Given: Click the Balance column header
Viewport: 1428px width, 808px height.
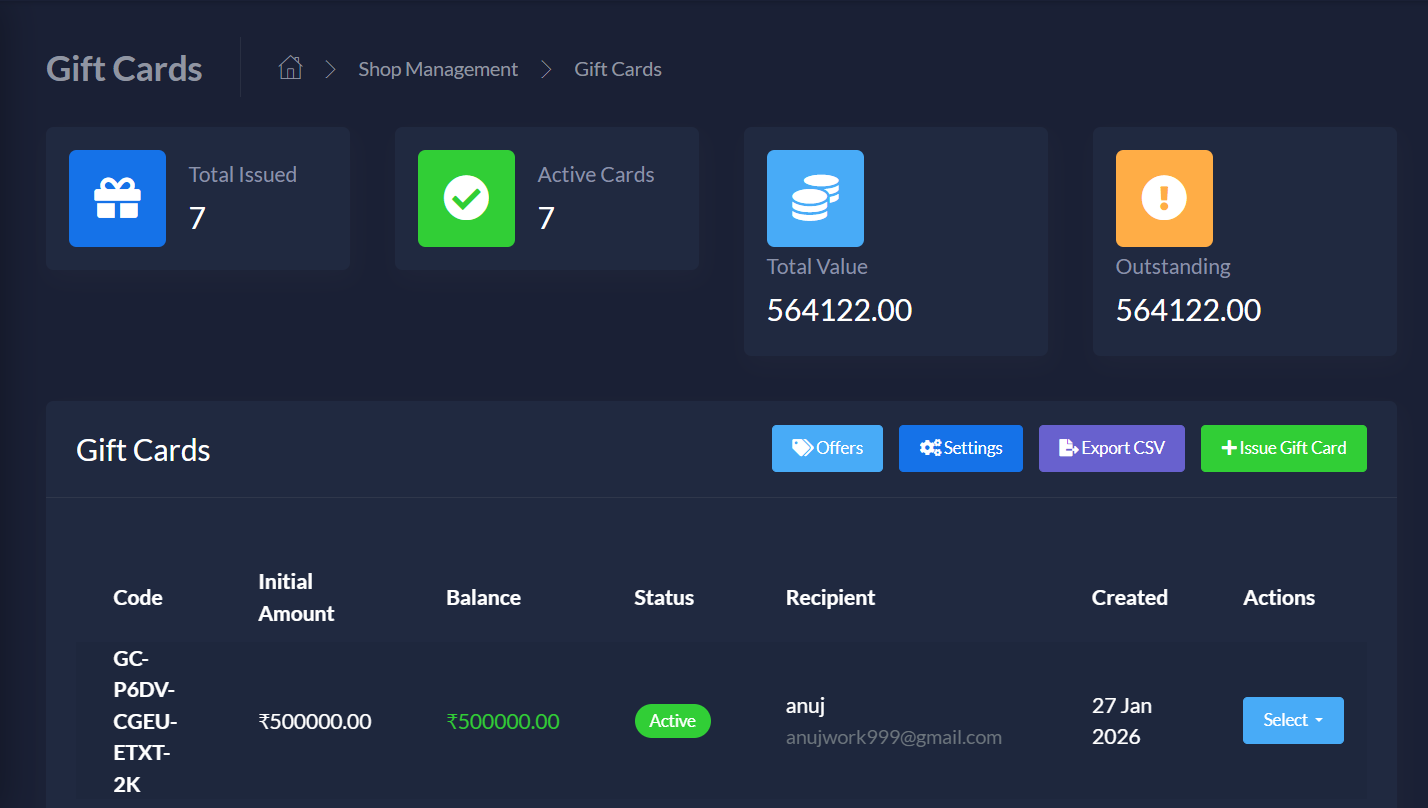Looking at the screenshot, I should [x=483, y=598].
